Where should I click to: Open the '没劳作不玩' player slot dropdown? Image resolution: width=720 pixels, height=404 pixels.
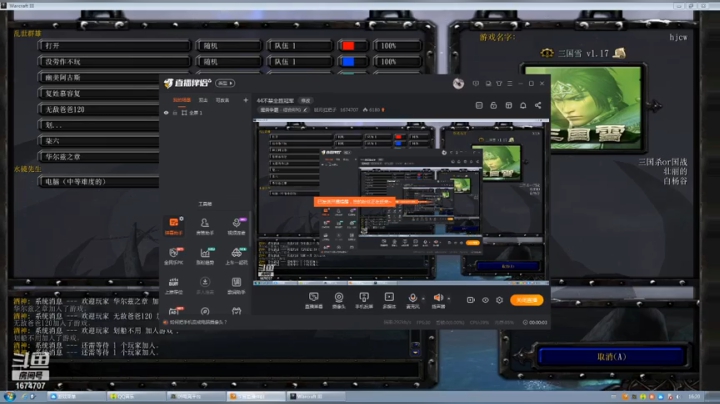coord(114,62)
